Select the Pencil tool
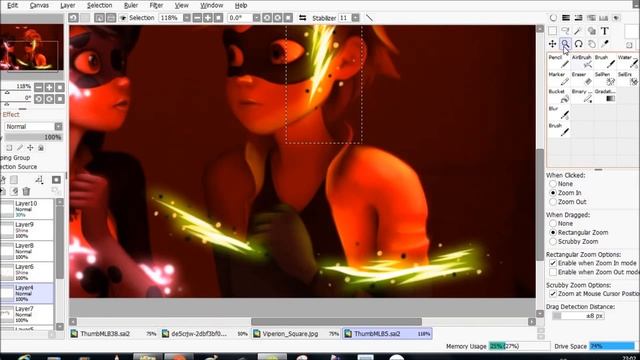The height and width of the screenshot is (360, 640). [x=558, y=61]
